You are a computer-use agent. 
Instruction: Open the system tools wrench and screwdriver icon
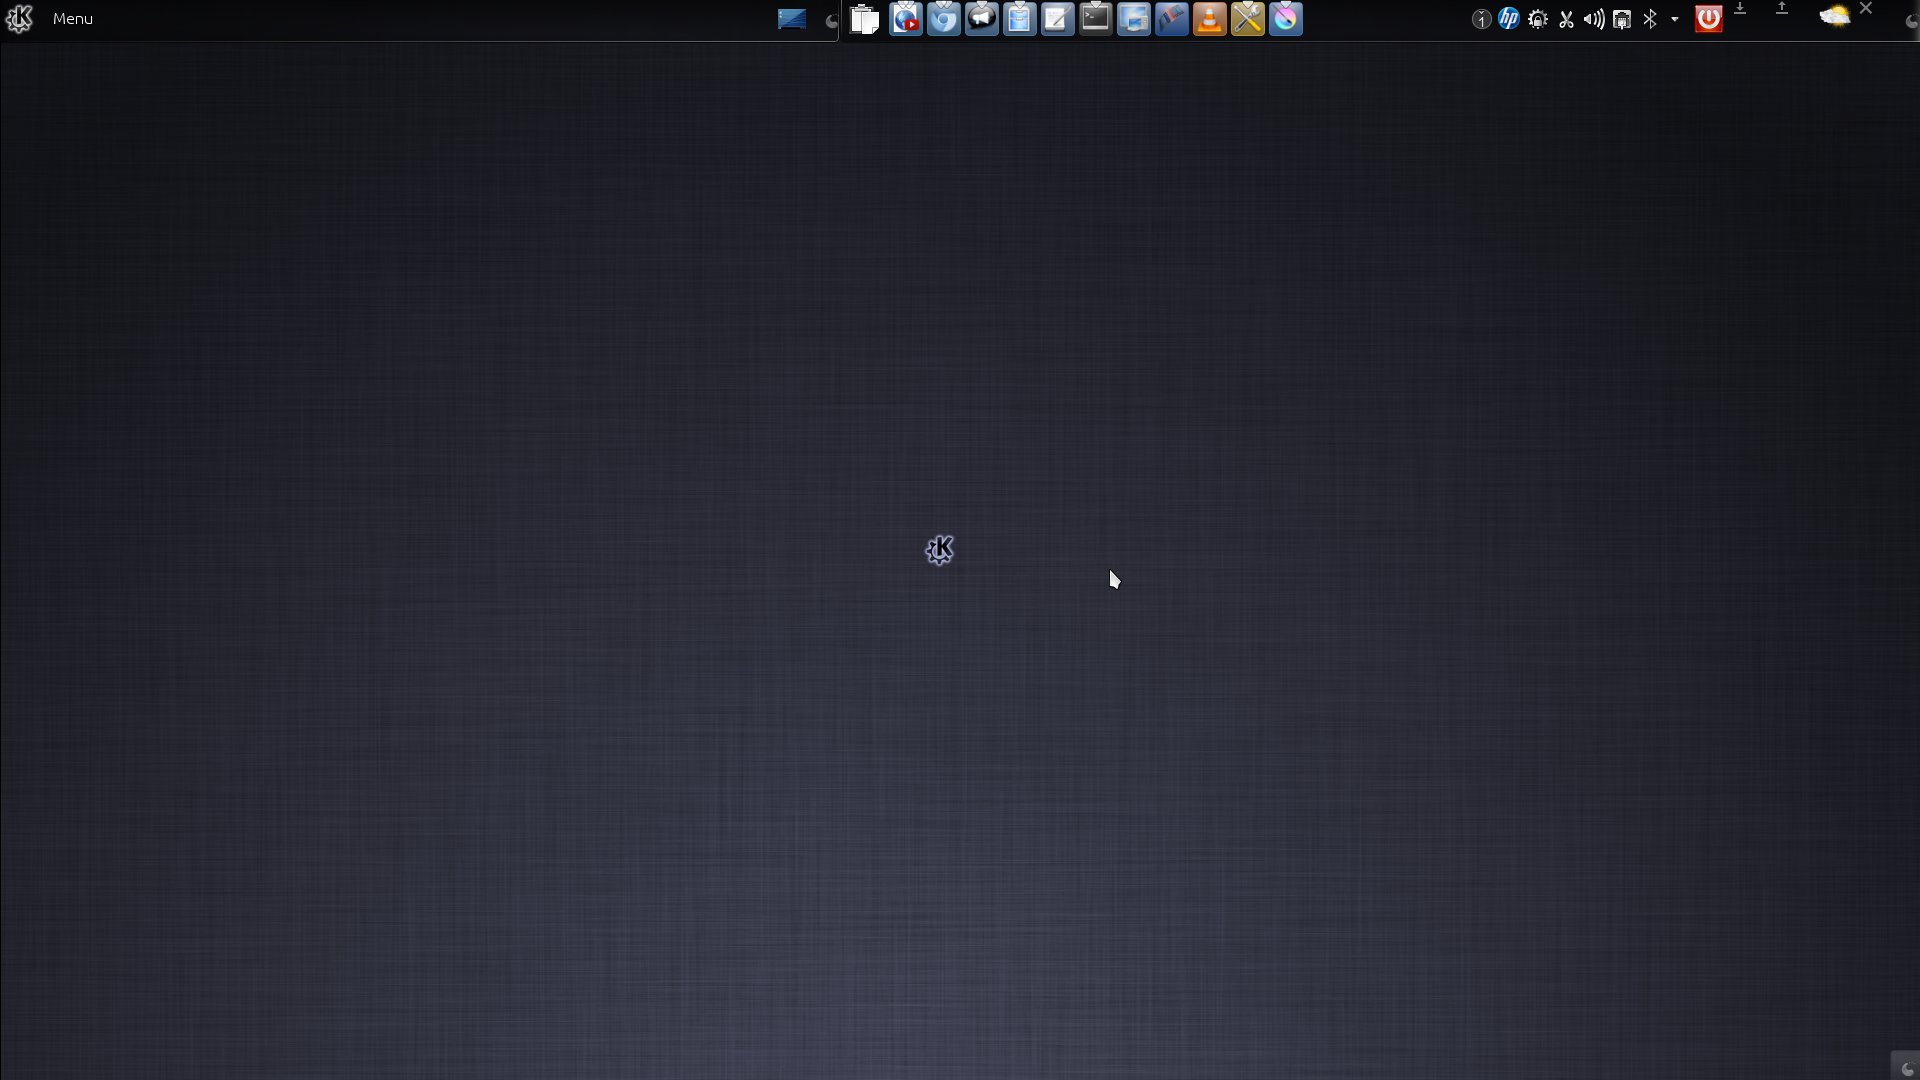point(1248,19)
